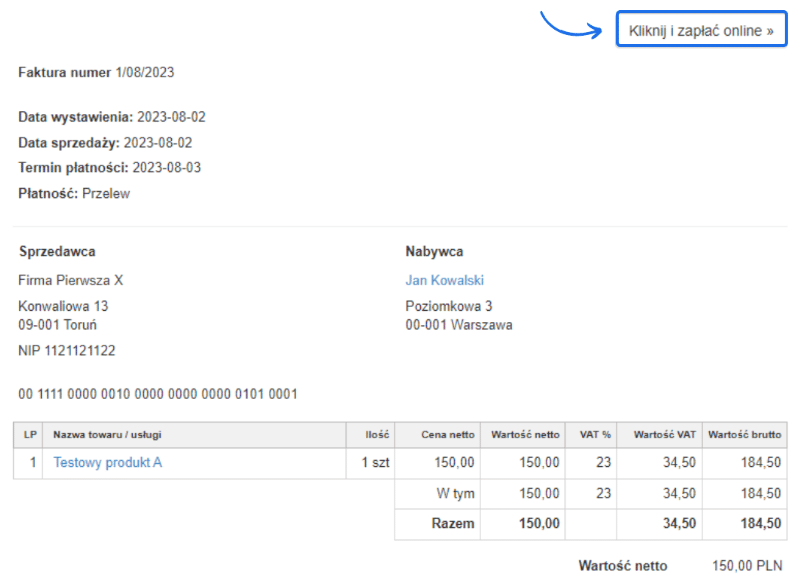The width and height of the screenshot is (794, 578).
Task: Click the 'Nazwa towaru / usługi' column header
Action: tap(108, 435)
